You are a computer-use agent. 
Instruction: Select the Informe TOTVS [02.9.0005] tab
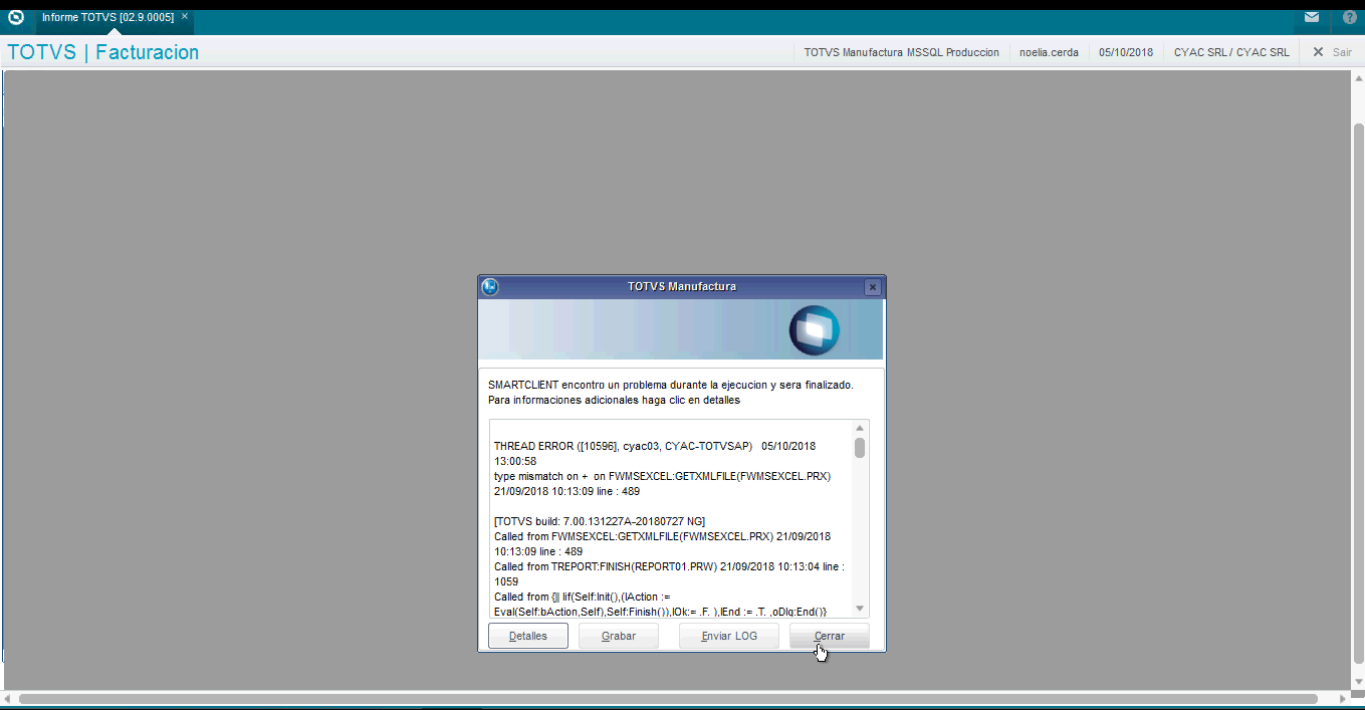pyautogui.click(x=108, y=17)
